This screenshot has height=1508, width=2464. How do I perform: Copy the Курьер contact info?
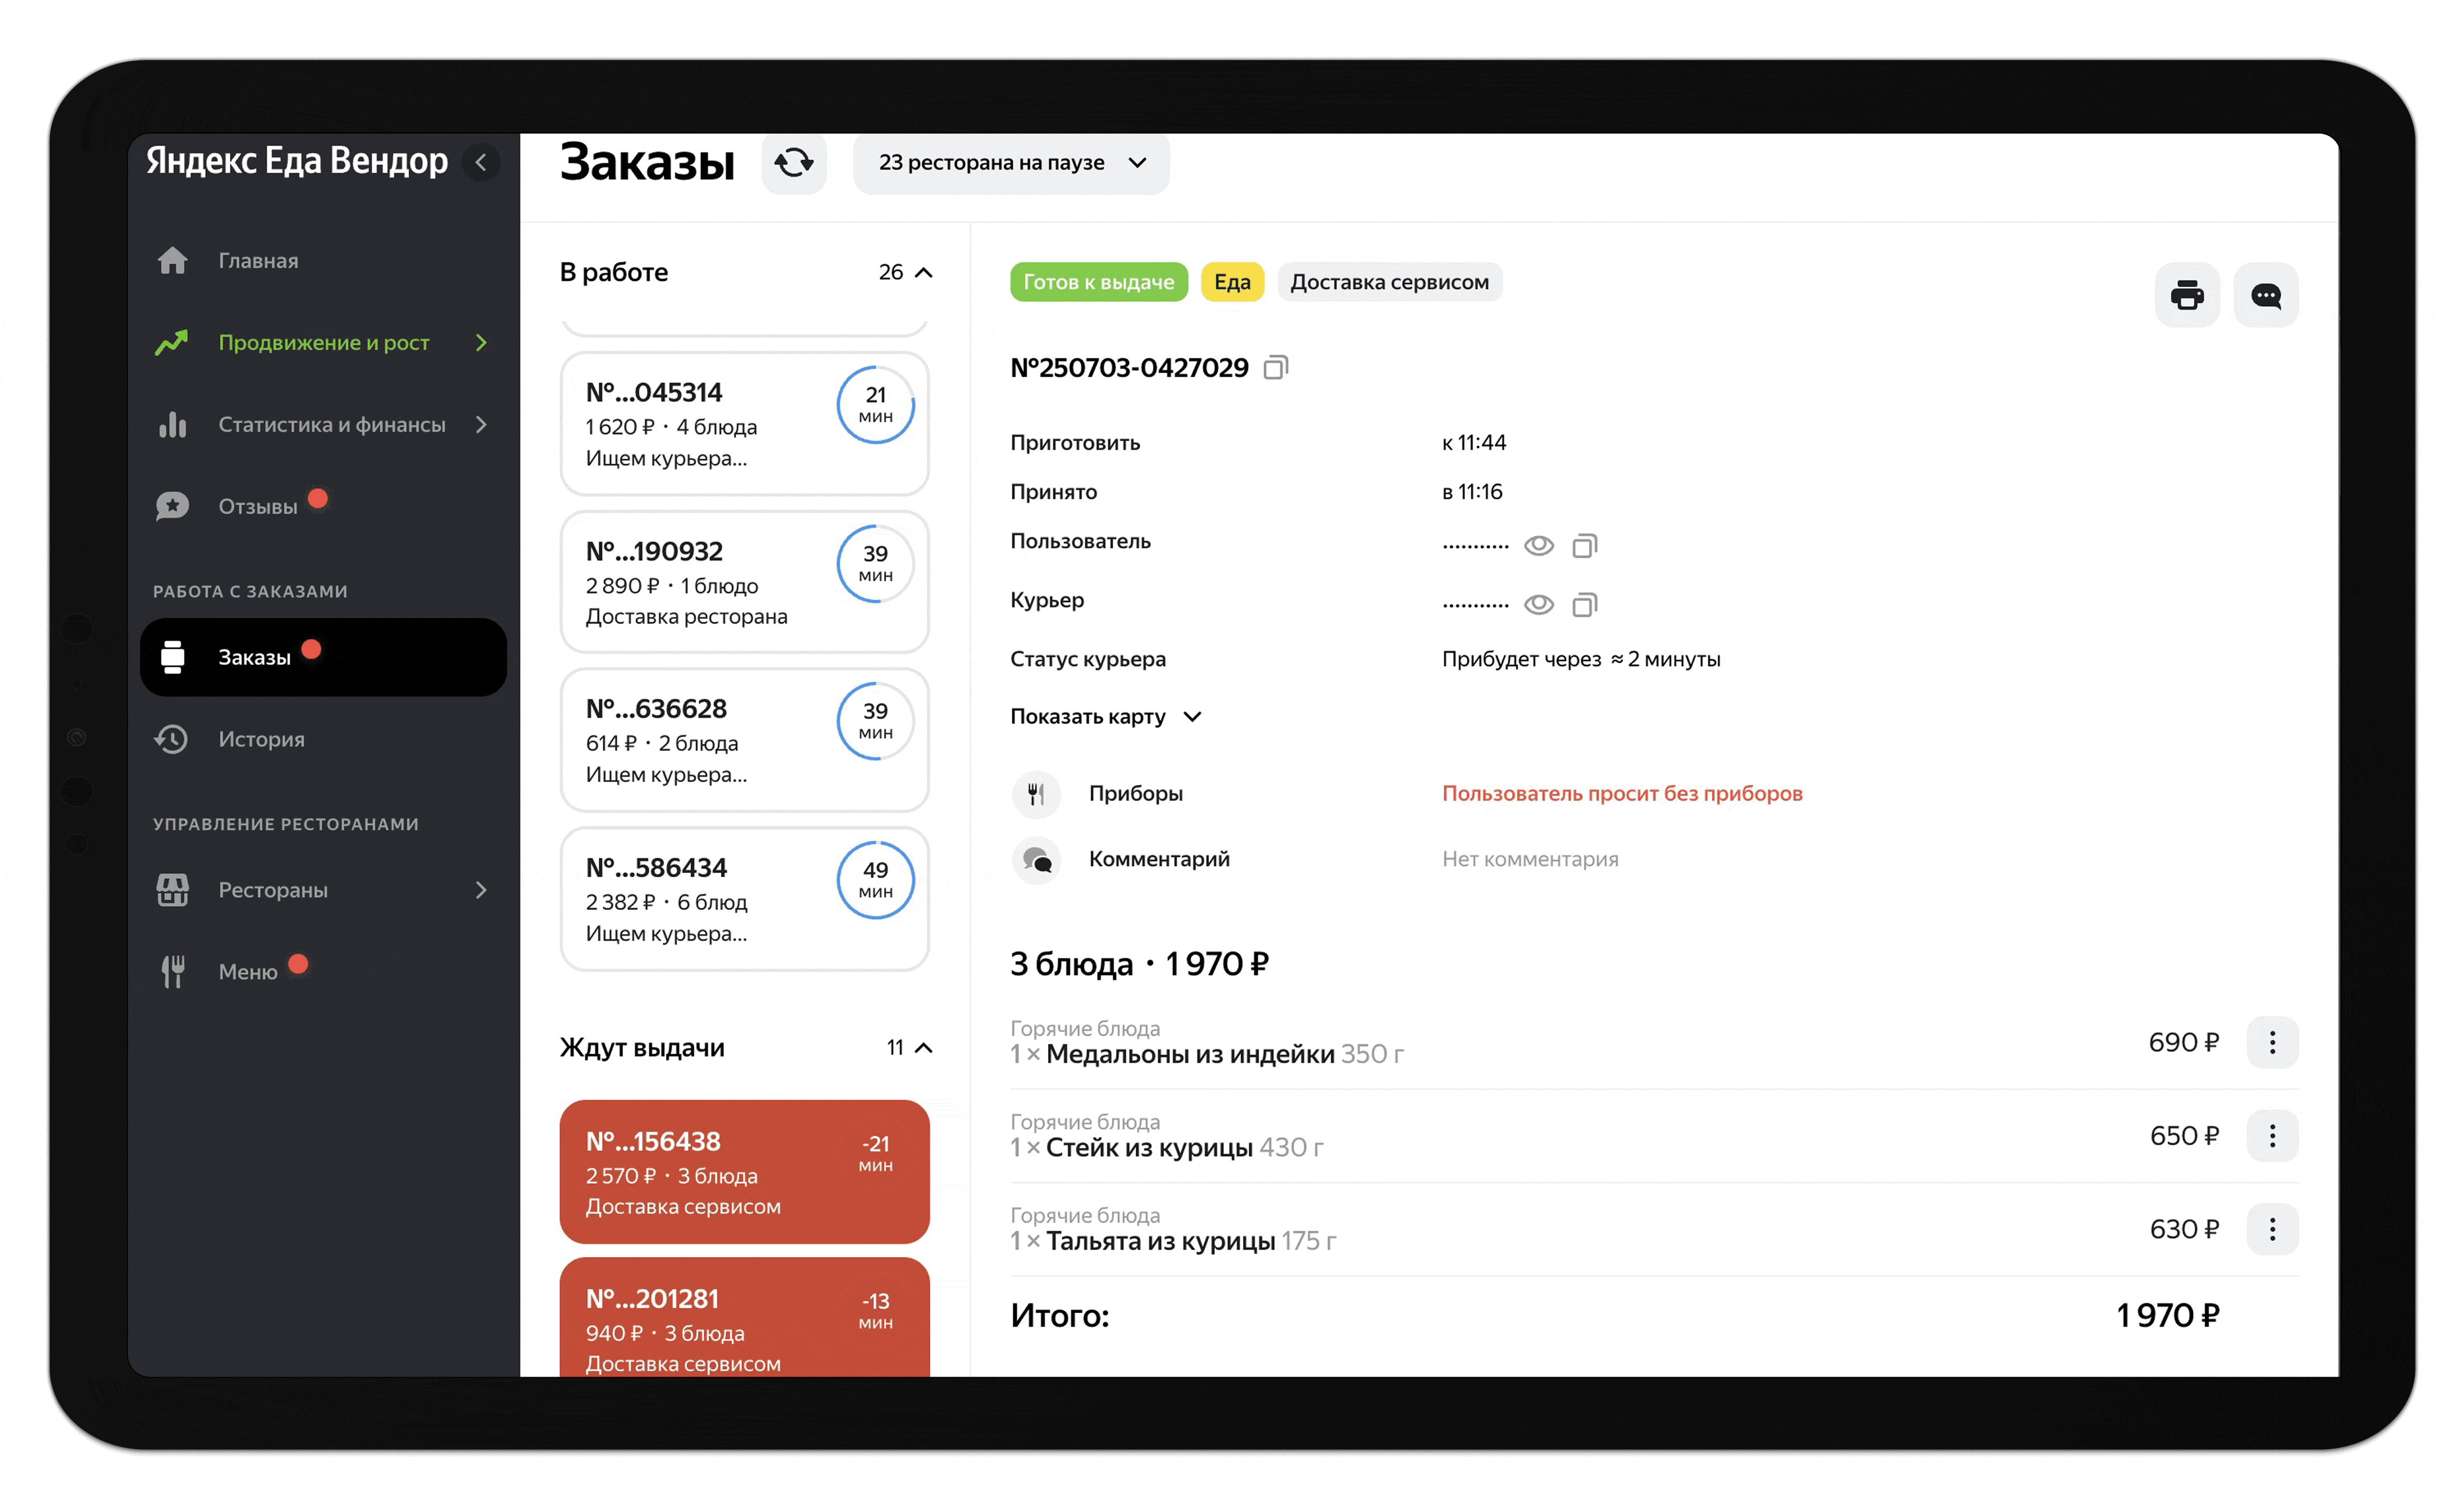coord(1584,605)
